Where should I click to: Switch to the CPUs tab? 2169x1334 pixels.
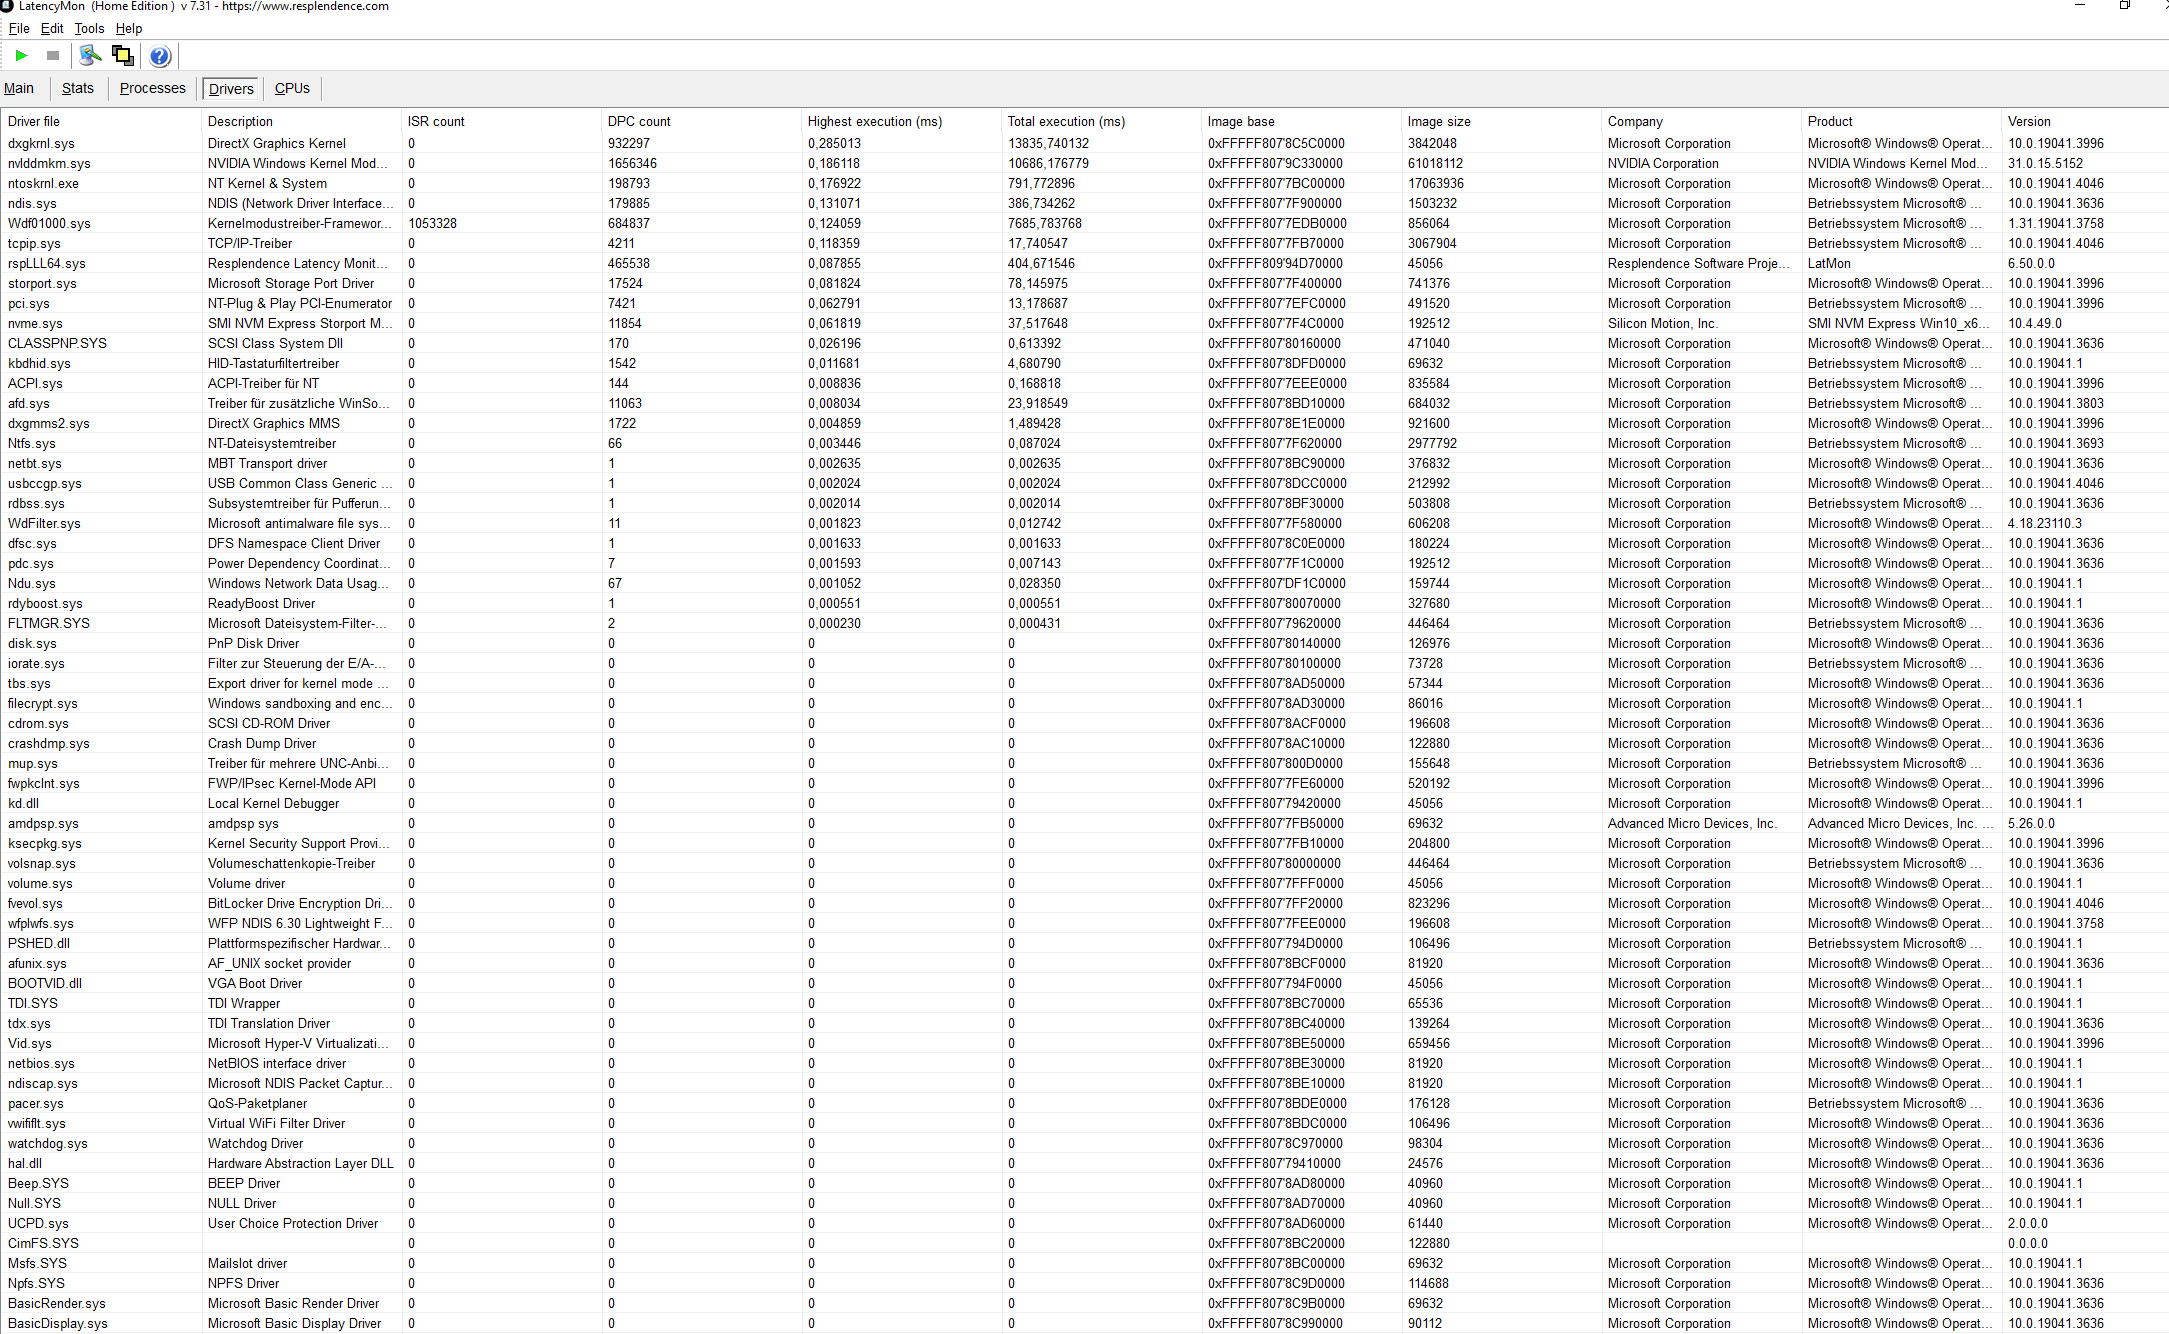tap(292, 88)
